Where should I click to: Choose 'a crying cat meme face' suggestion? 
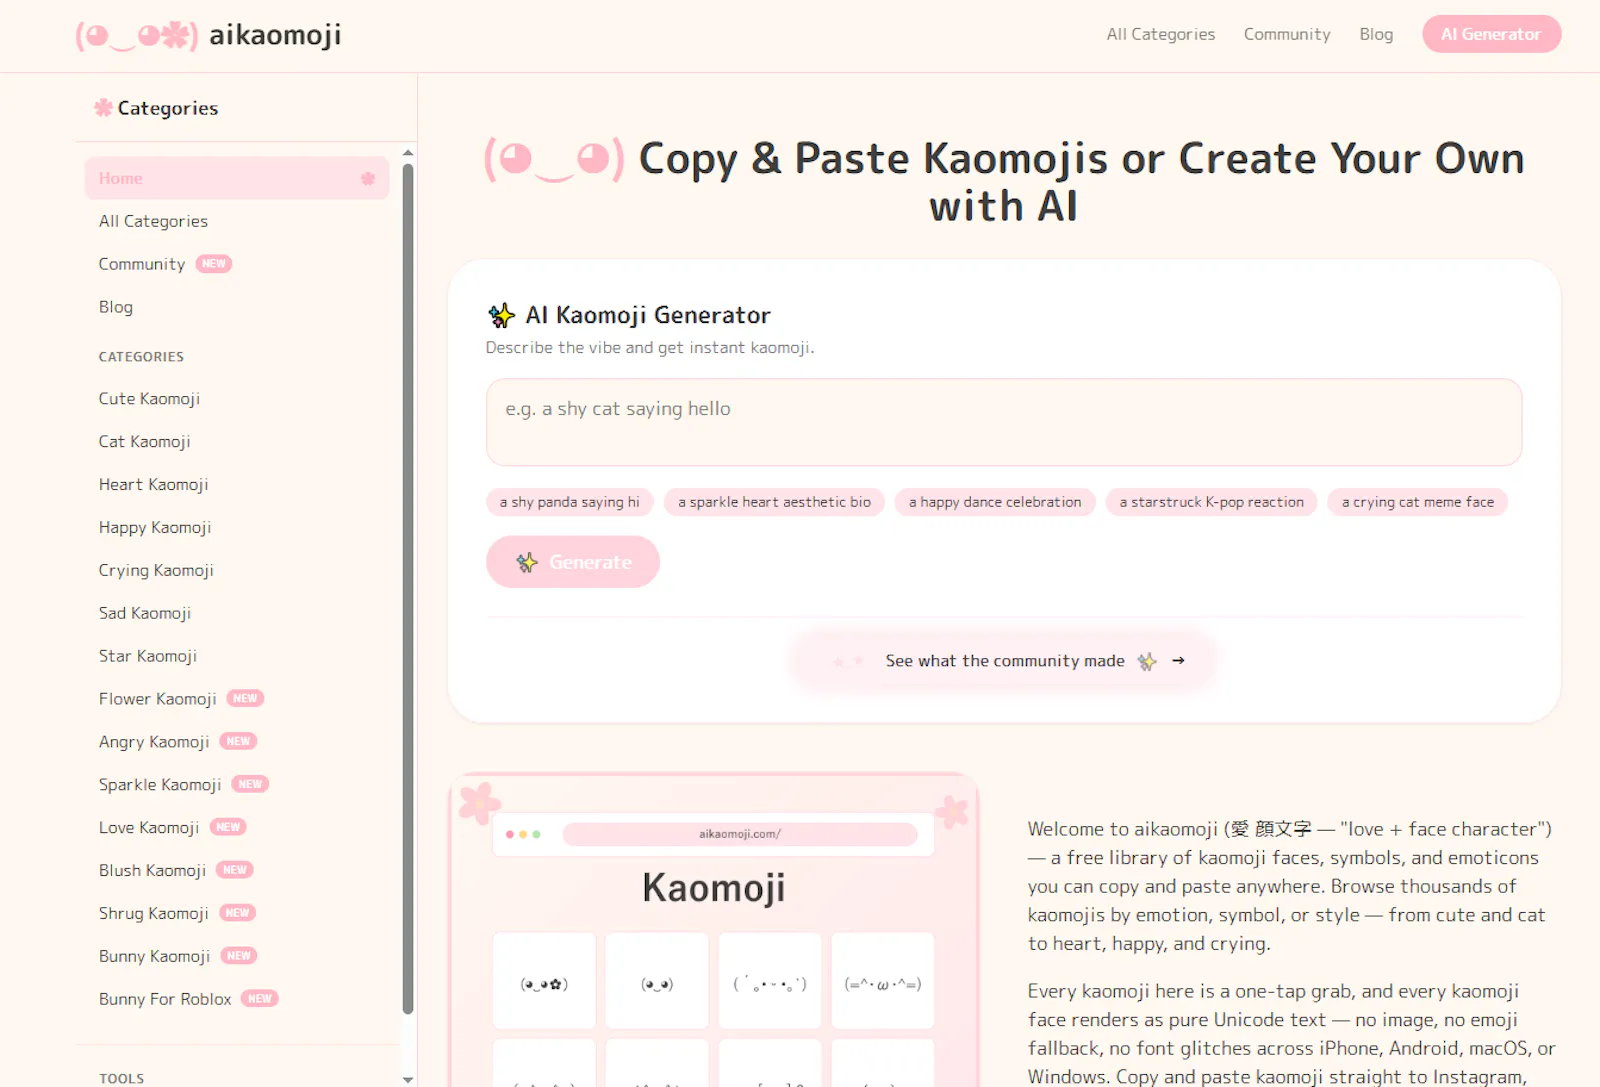pyautogui.click(x=1418, y=502)
